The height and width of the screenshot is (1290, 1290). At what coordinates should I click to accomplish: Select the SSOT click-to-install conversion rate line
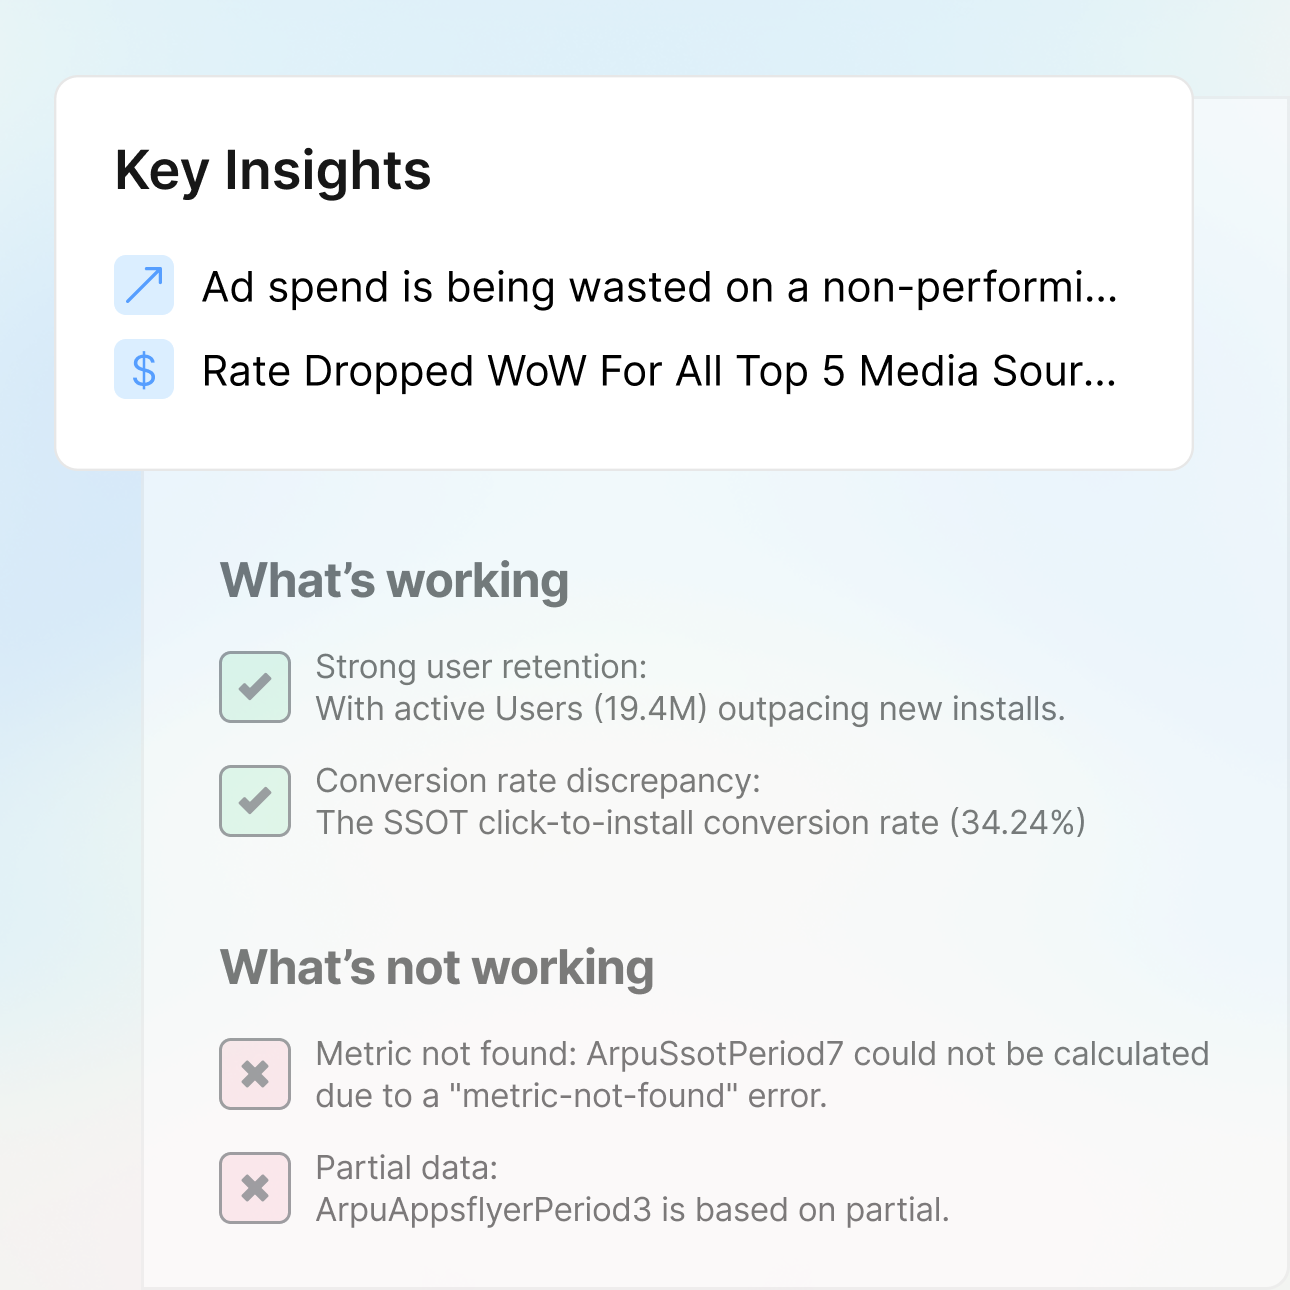(700, 823)
